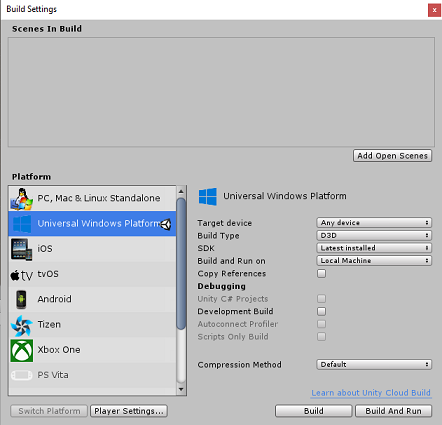Select the PS Vita platform label
442x425 pixels.
point(53,375)
